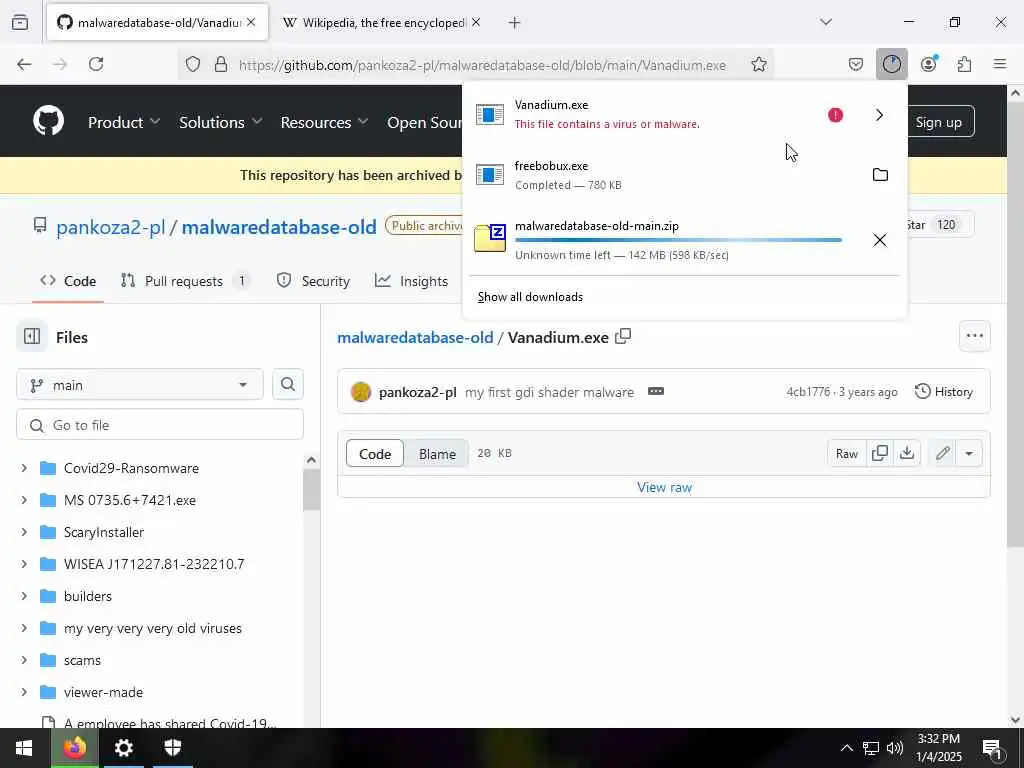
Task: Edit file with the pencil icon
Action: [942, 453]
